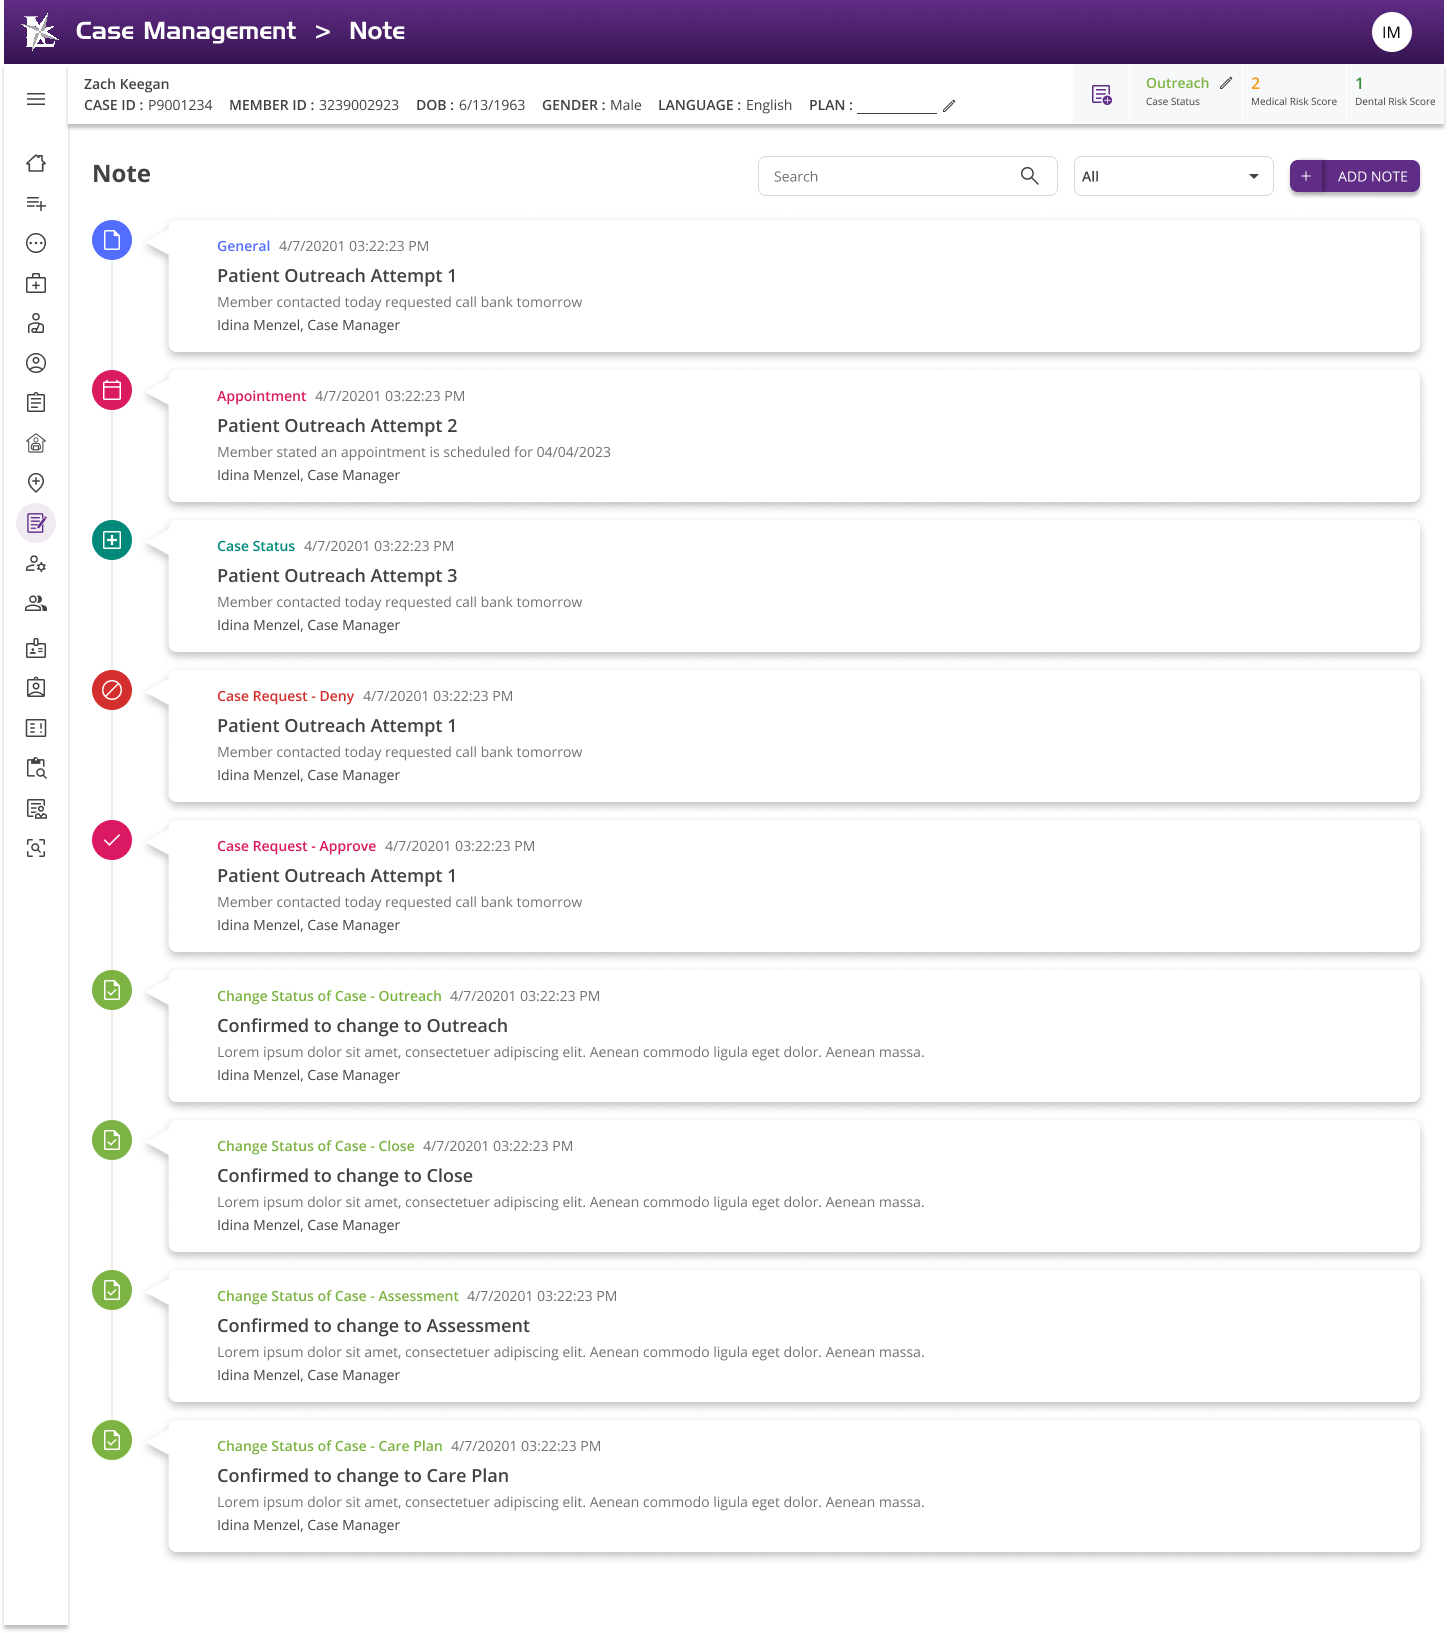Open the Medical Risk Score tile
The width and height of the screenshot is (1448, 1633).
tap(1293, 92)
